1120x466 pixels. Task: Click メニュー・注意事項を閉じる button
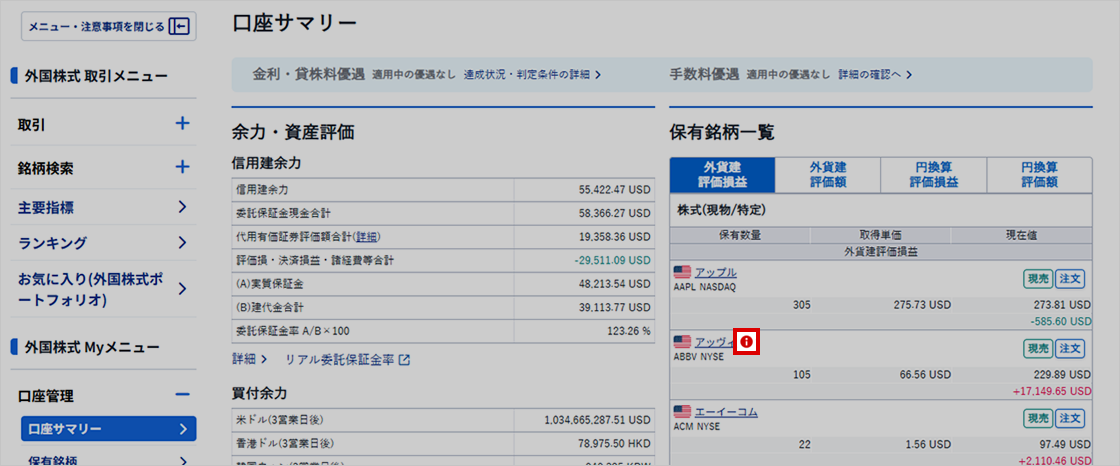pyautogui.click(x=109, y=27)
